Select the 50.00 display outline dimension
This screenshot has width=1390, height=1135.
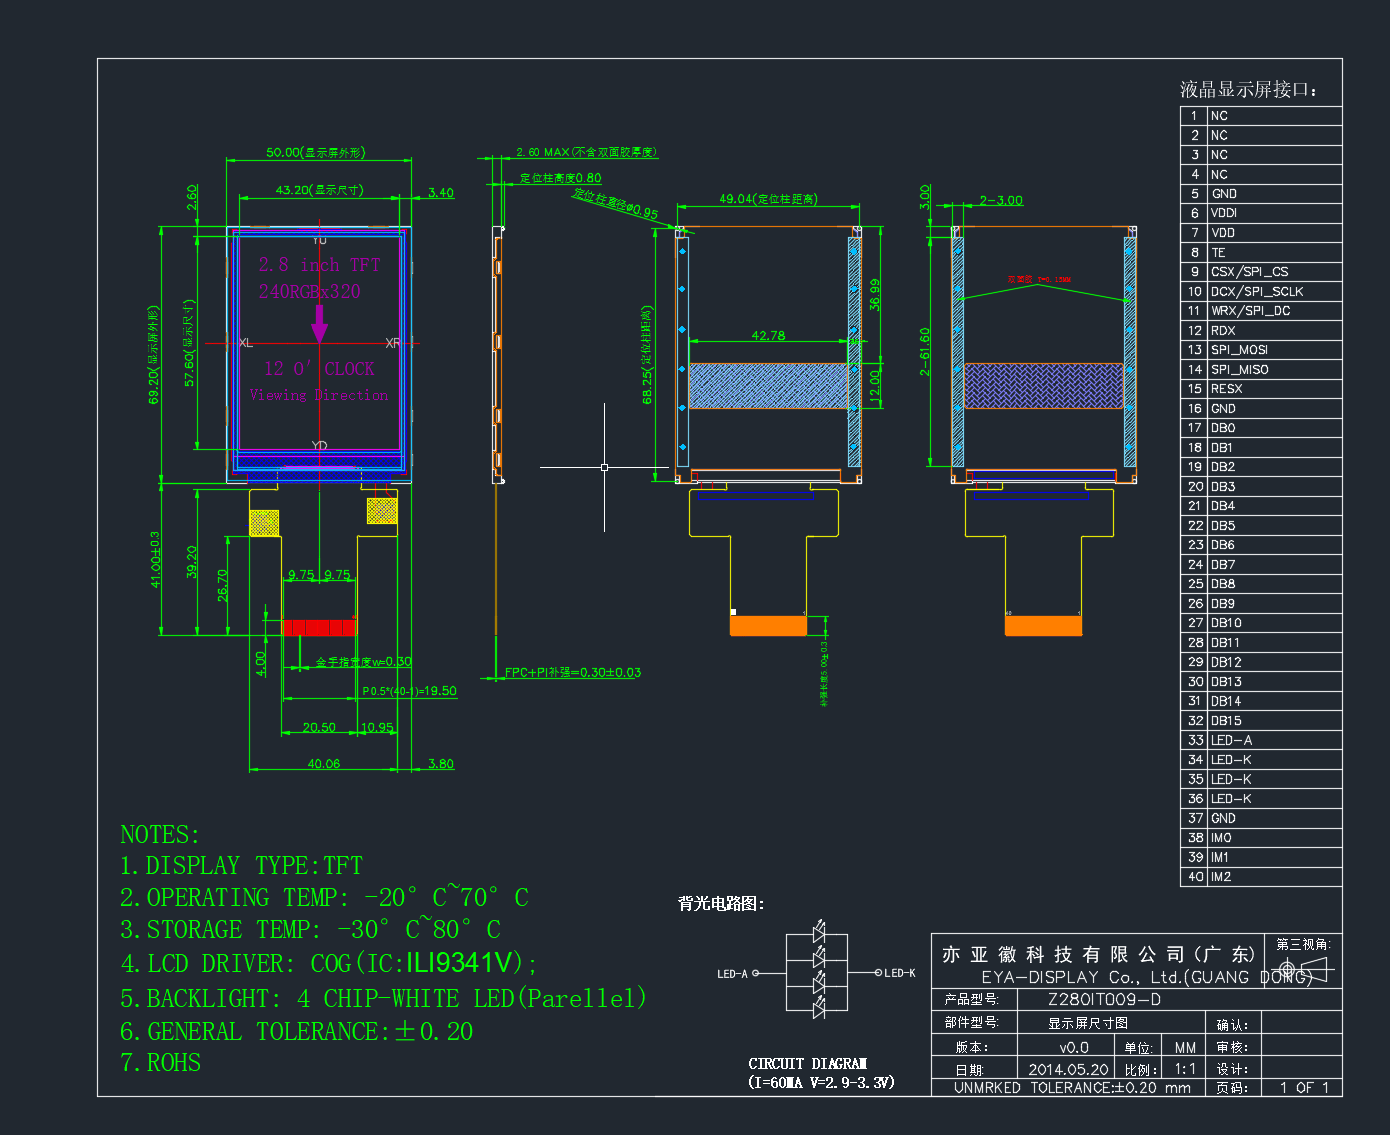click(x=316, y=152)
